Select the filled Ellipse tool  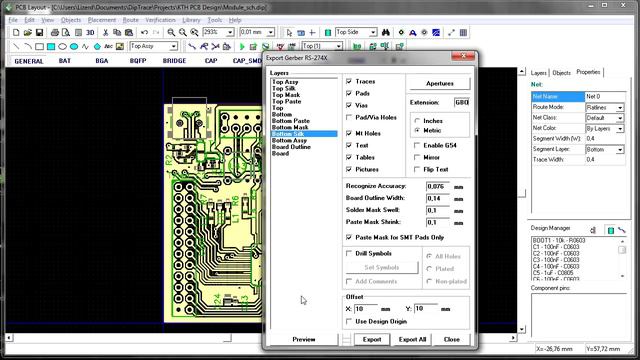74,46
